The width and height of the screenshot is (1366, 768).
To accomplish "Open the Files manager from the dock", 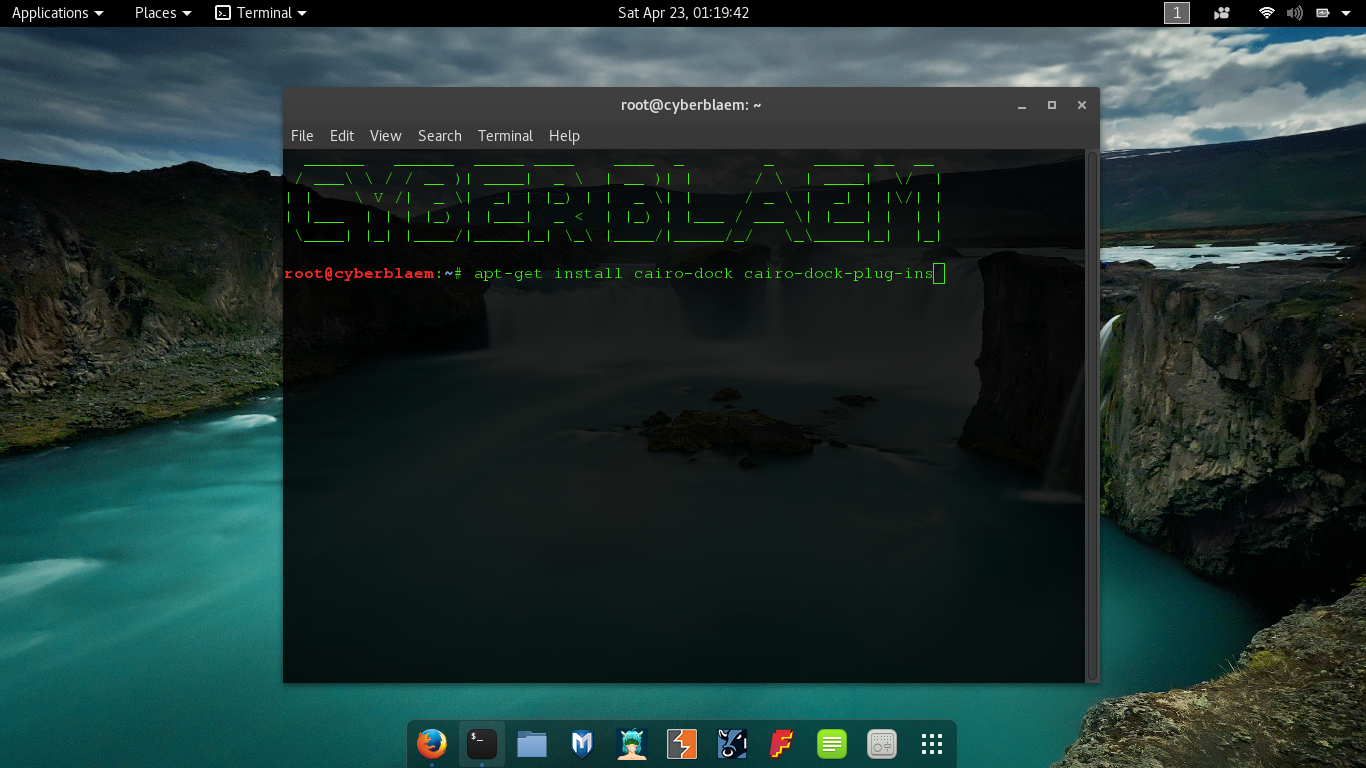I will coord(532,744).
